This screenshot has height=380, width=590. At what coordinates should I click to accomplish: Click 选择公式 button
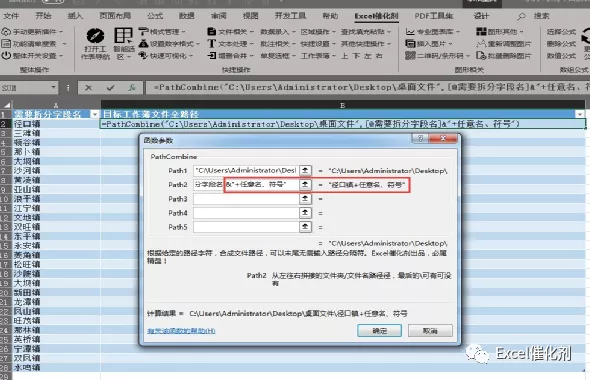coord(561,32)
